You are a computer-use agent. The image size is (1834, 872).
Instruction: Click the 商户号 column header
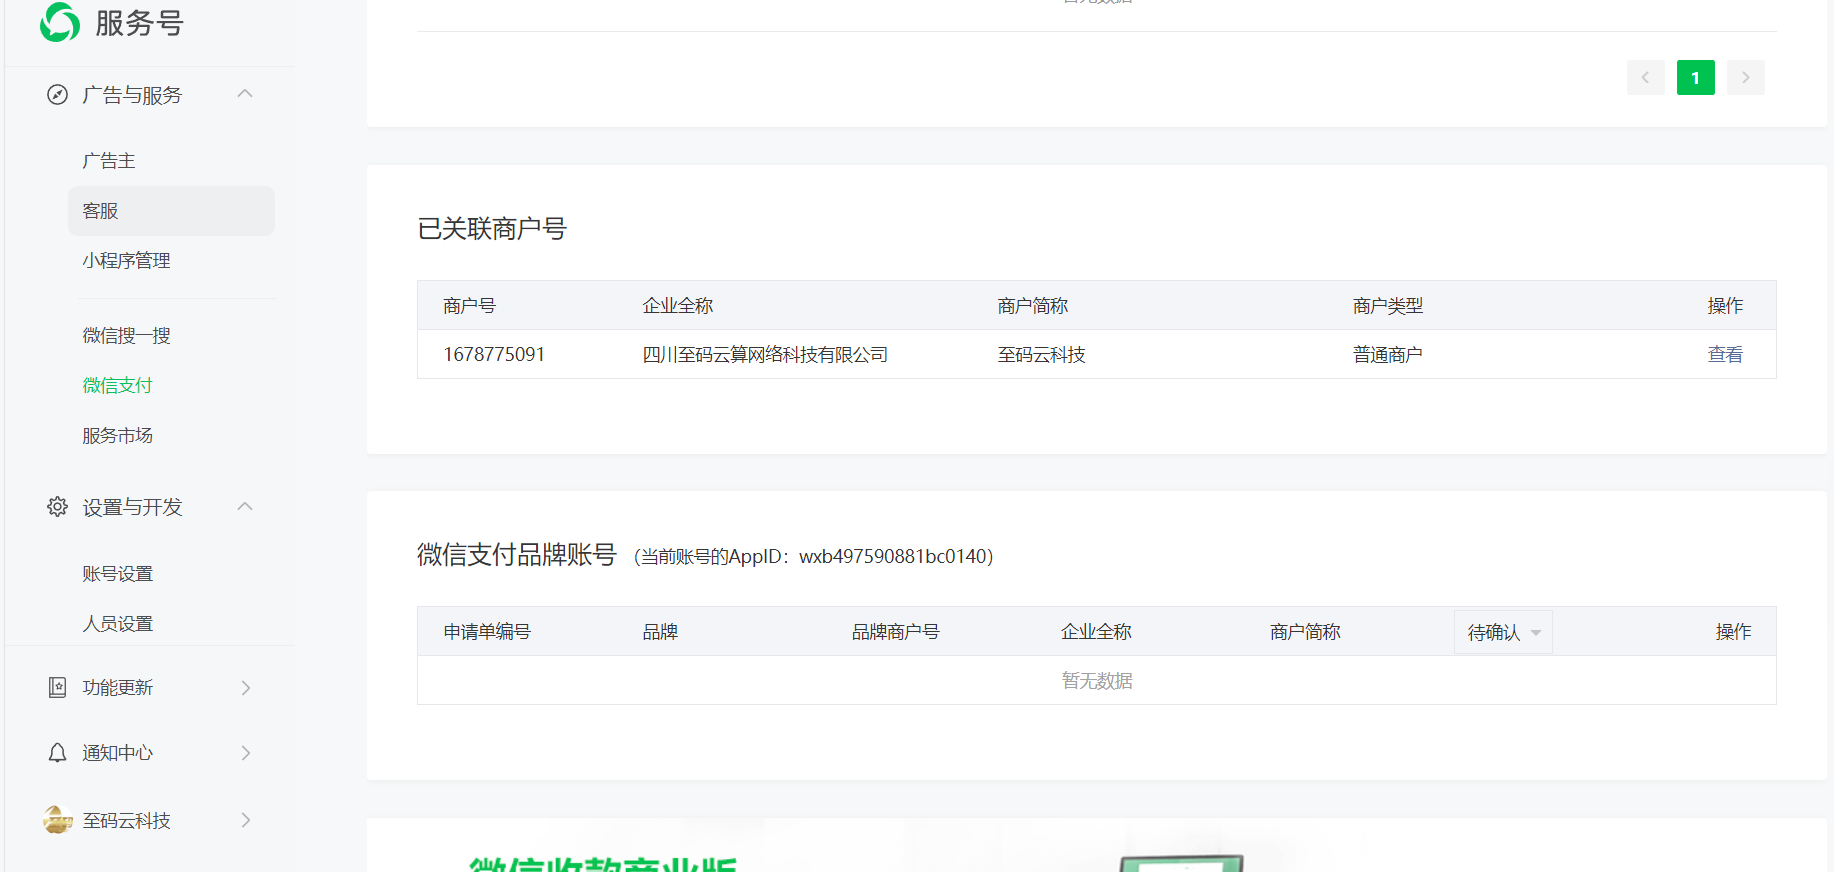click(469, 306)
